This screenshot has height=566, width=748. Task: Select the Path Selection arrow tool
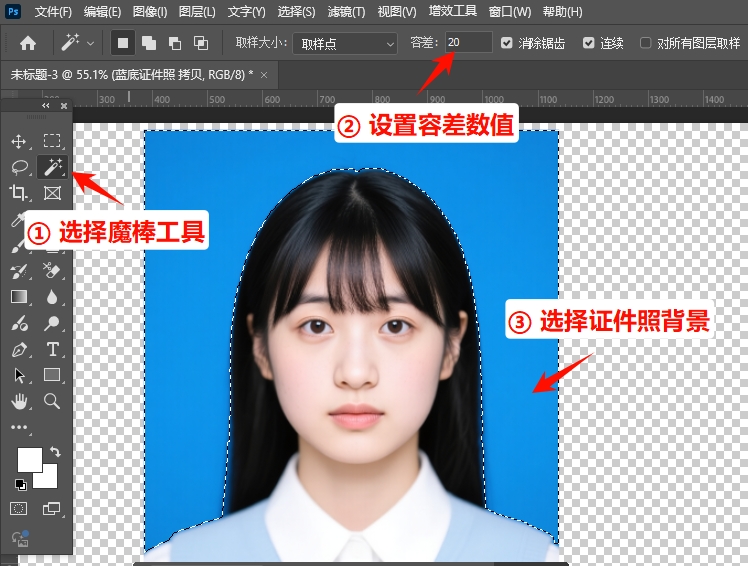click(19, 375)
